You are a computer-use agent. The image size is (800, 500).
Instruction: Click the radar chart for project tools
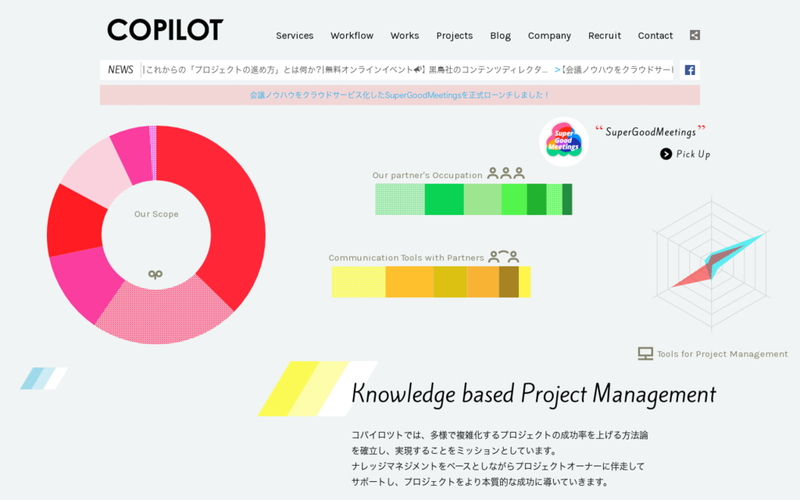point(712,264)
